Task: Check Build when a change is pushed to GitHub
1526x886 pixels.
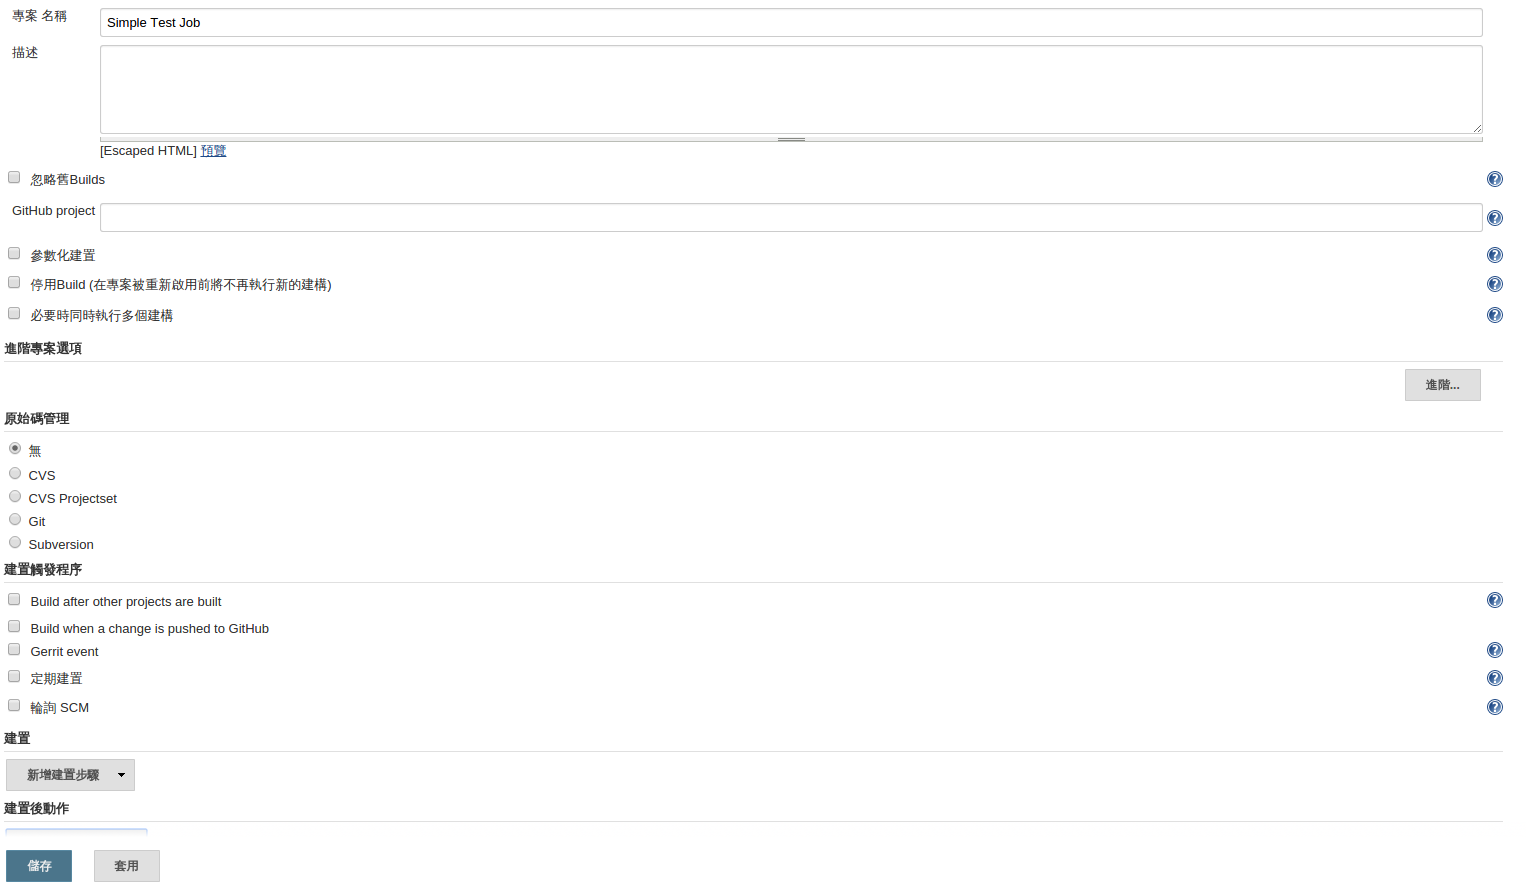Action: click(14, 626)
